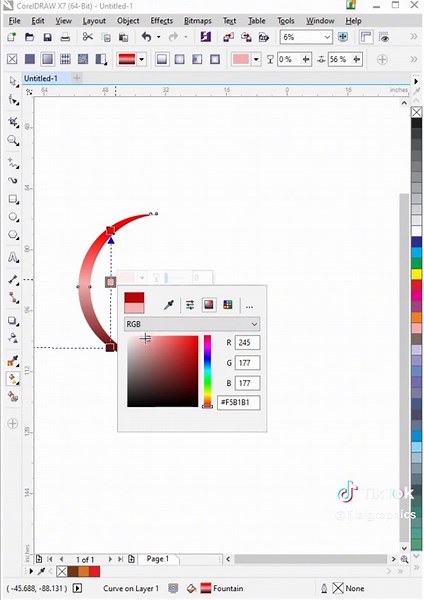The width and height of the screenshot is (424, 600).
Task: Choose Vector pattern fill type
Action: coord(65,59)
